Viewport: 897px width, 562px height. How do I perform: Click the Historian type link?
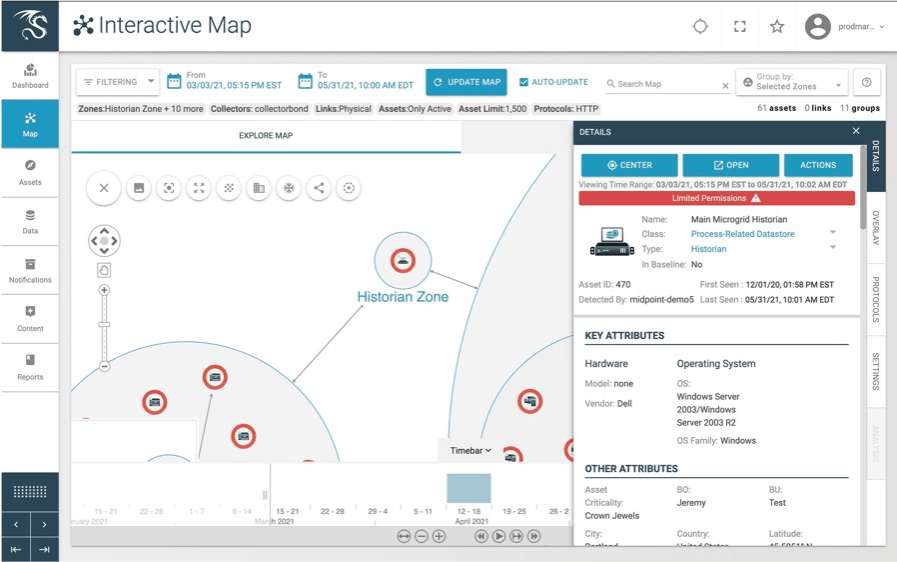coord(708,249)
